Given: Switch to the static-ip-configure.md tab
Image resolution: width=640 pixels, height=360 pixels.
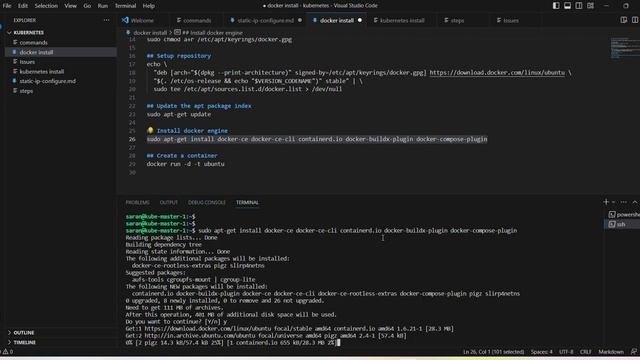Looking at the screenshot, I should click(265, 20).
